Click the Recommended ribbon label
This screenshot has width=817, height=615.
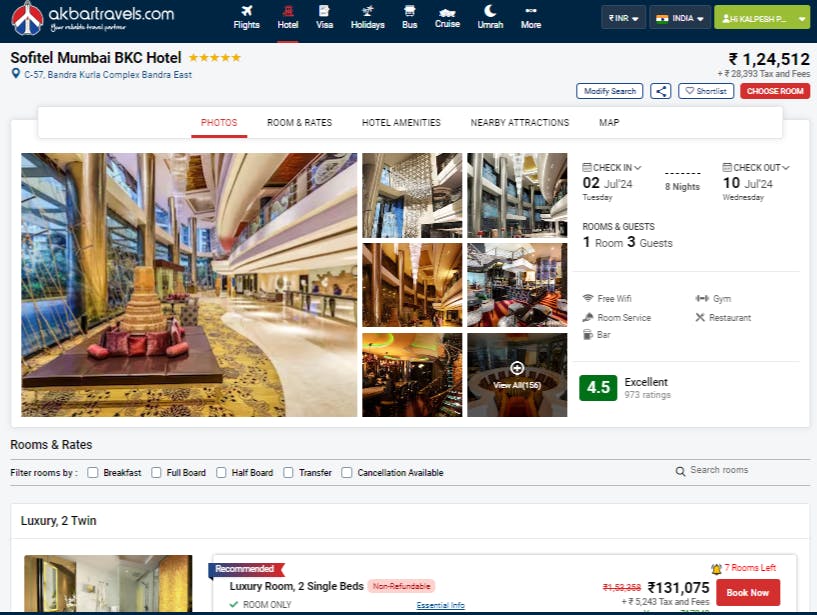246,569
